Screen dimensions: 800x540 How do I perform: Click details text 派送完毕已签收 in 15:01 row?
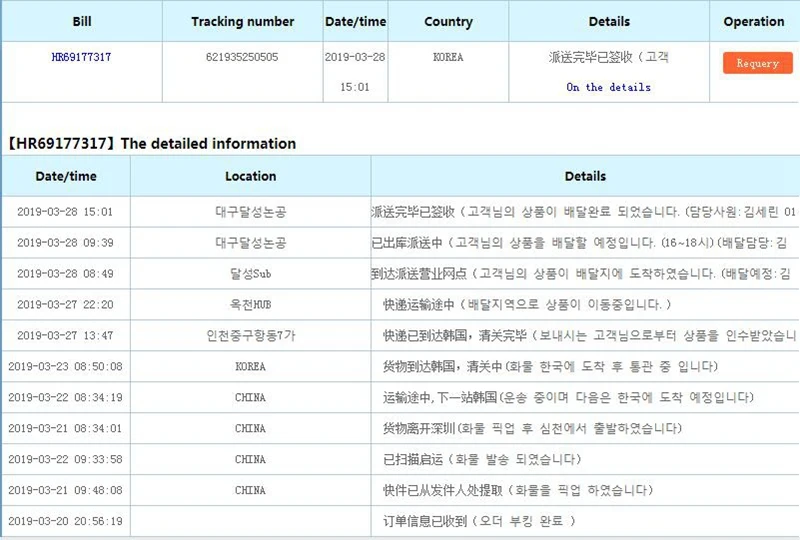[x=413, y=212]
